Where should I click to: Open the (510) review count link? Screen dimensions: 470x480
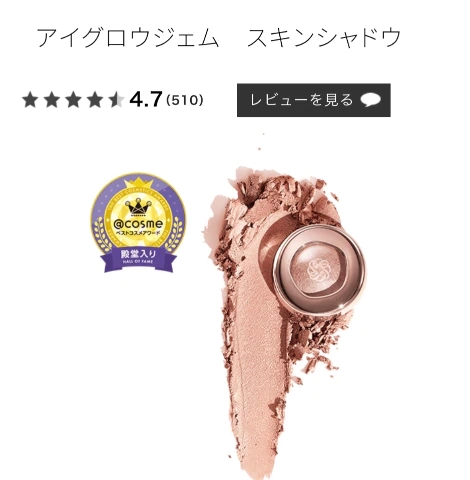[x=184, y=100]
